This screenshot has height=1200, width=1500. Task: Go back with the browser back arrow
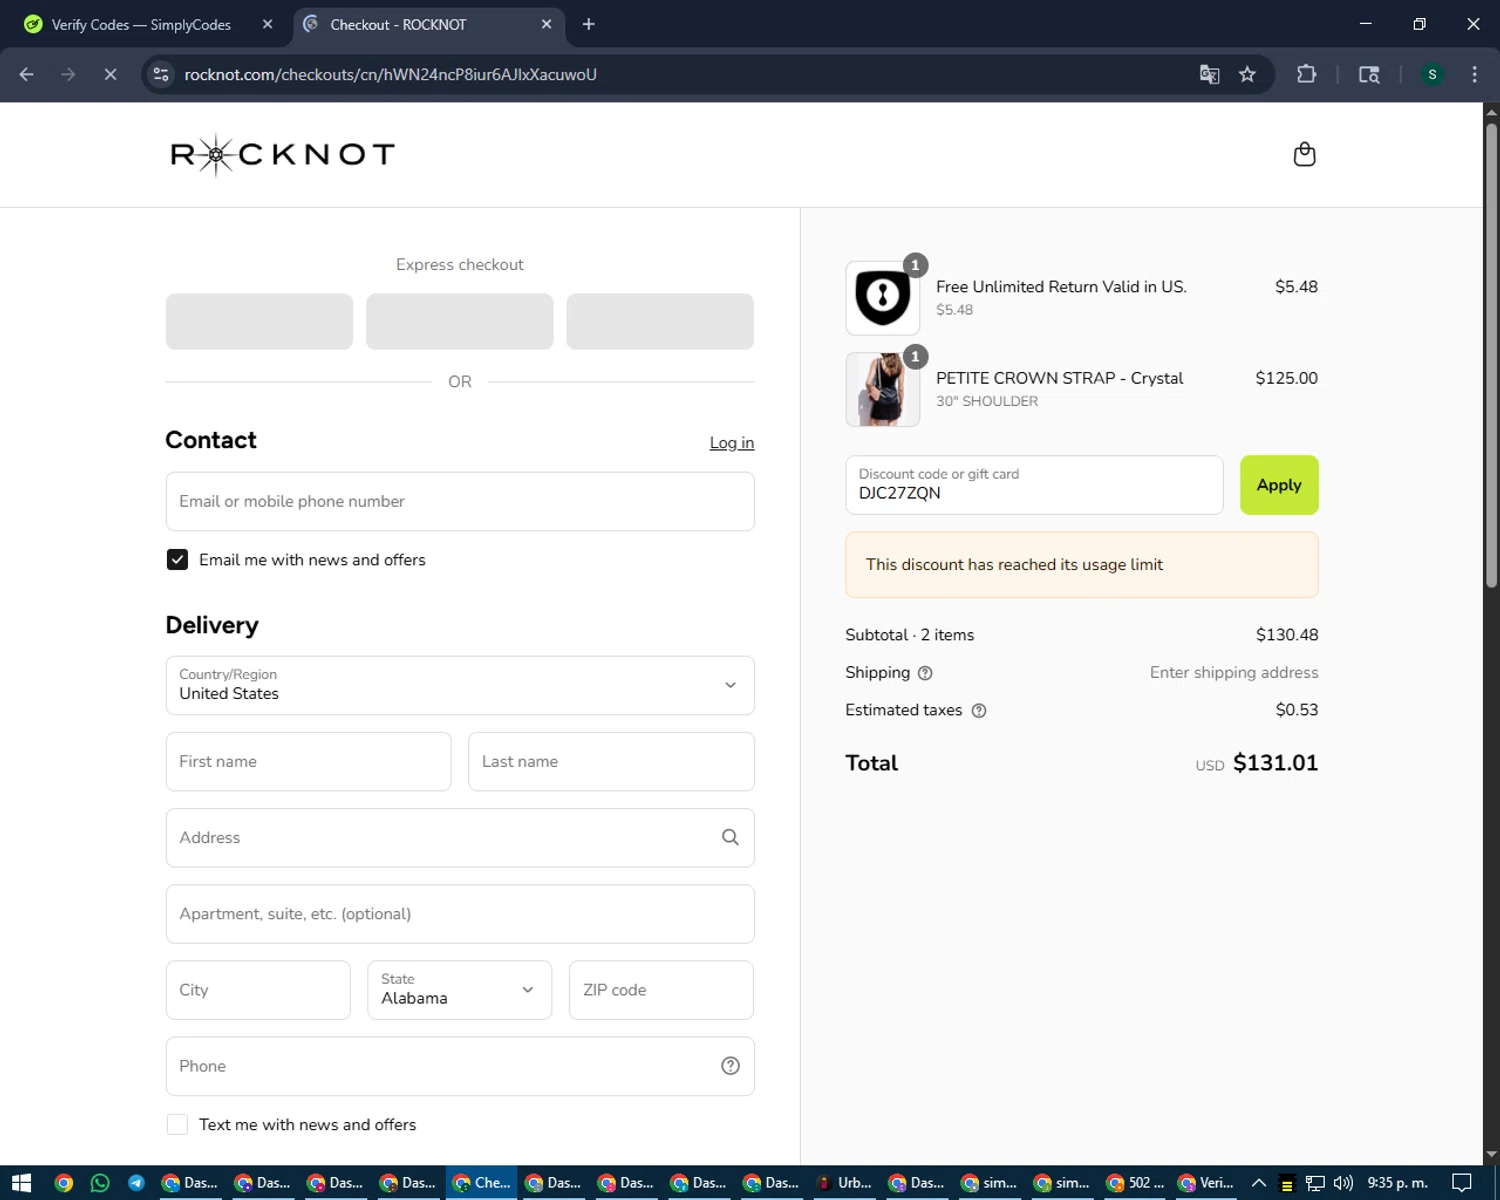click(x=27, y=74)
